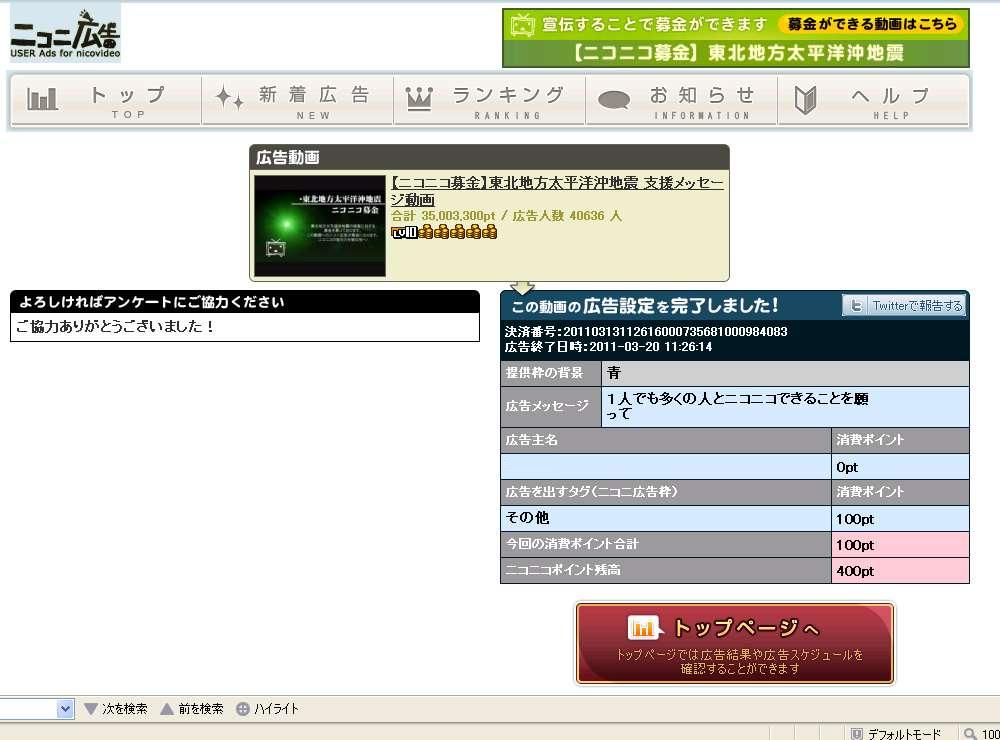The width and height of the screenshot is (1000, 740).
Task: Click the 決済番号 payment number text
Action: tap(645, 332)
